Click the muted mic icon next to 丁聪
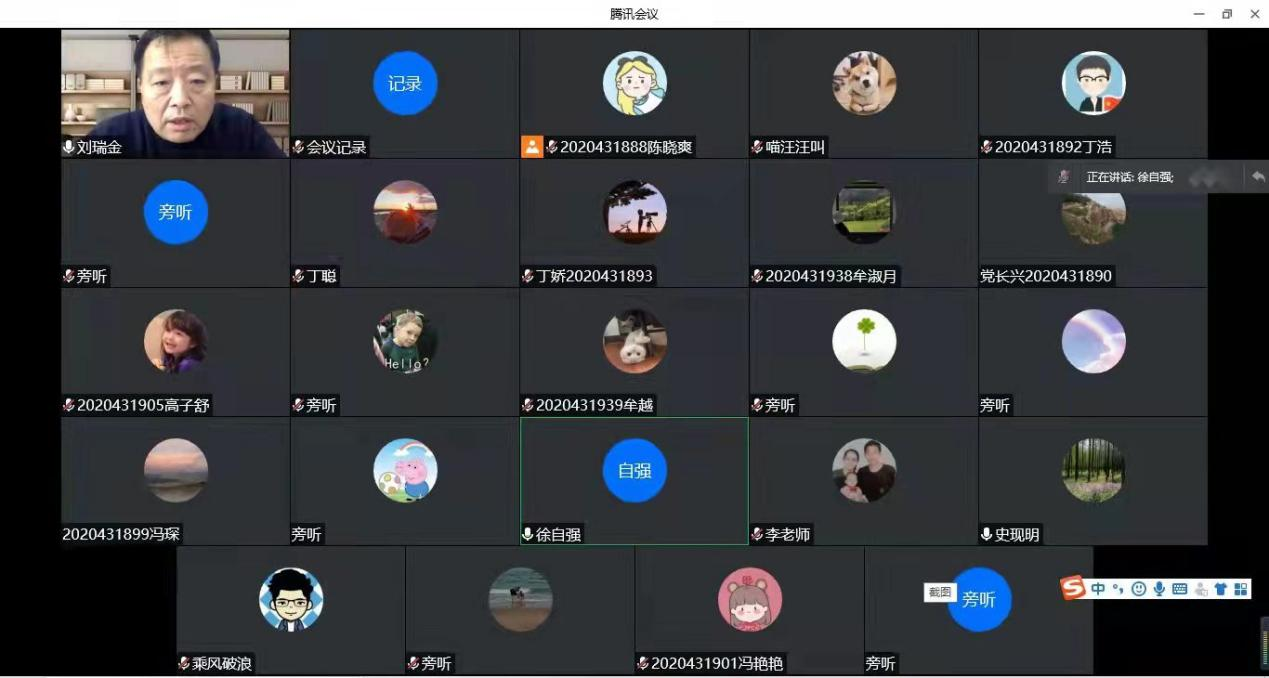Image resolution: width=1269 pixels, height=678 pixels. 298,276
